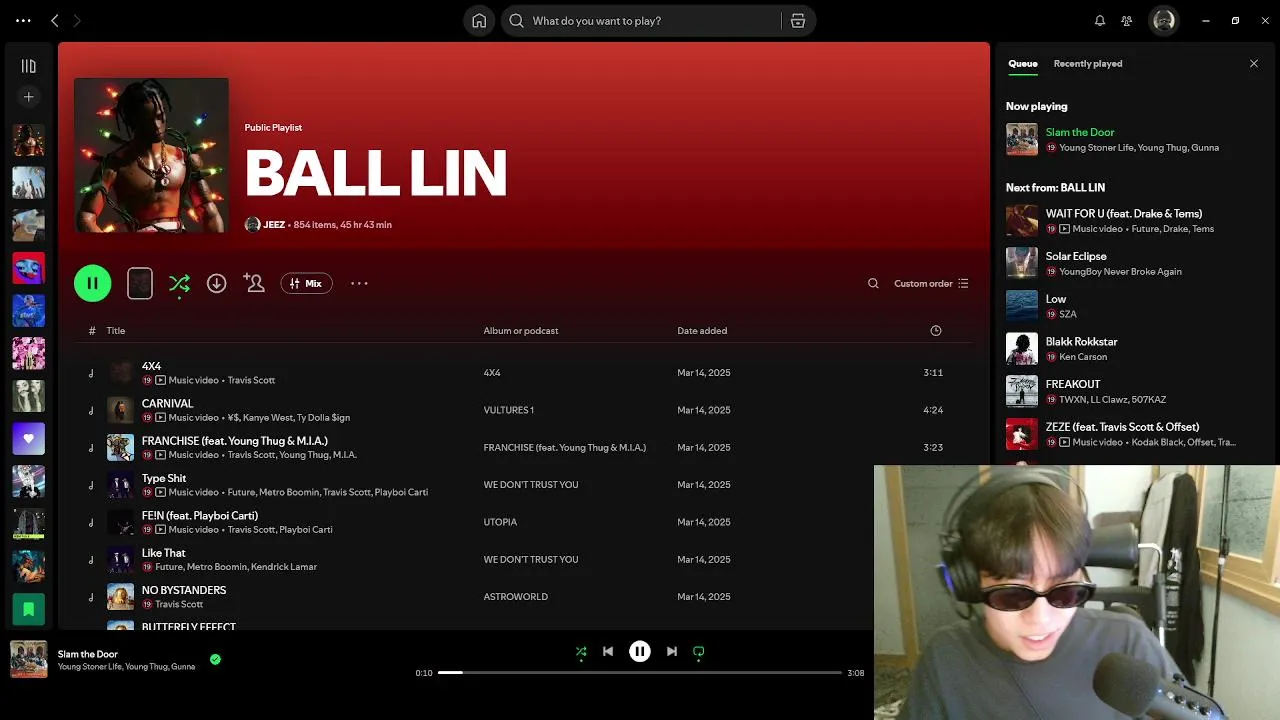This screenshot has height=720, width=1280.
Task: Open Liked Songs heart tile in sidebar
Action: [x=28, y=438]
